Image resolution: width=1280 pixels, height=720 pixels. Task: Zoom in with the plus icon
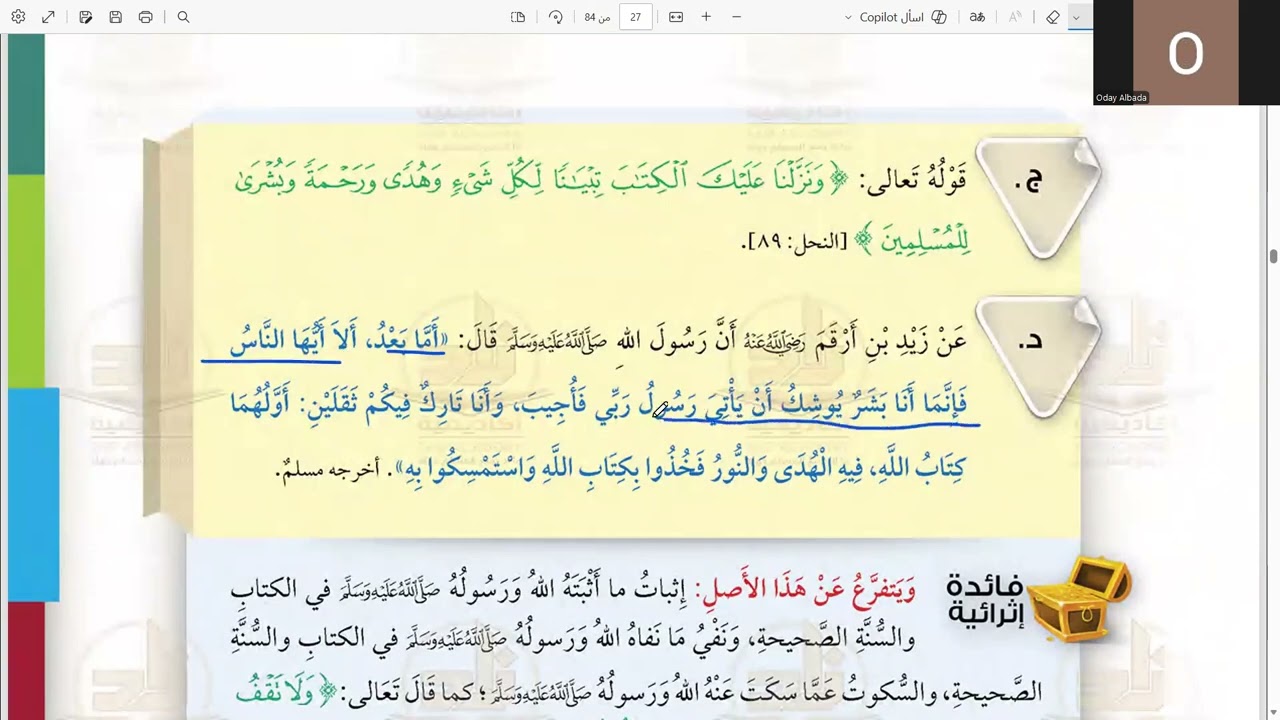[x=706, y=17]
